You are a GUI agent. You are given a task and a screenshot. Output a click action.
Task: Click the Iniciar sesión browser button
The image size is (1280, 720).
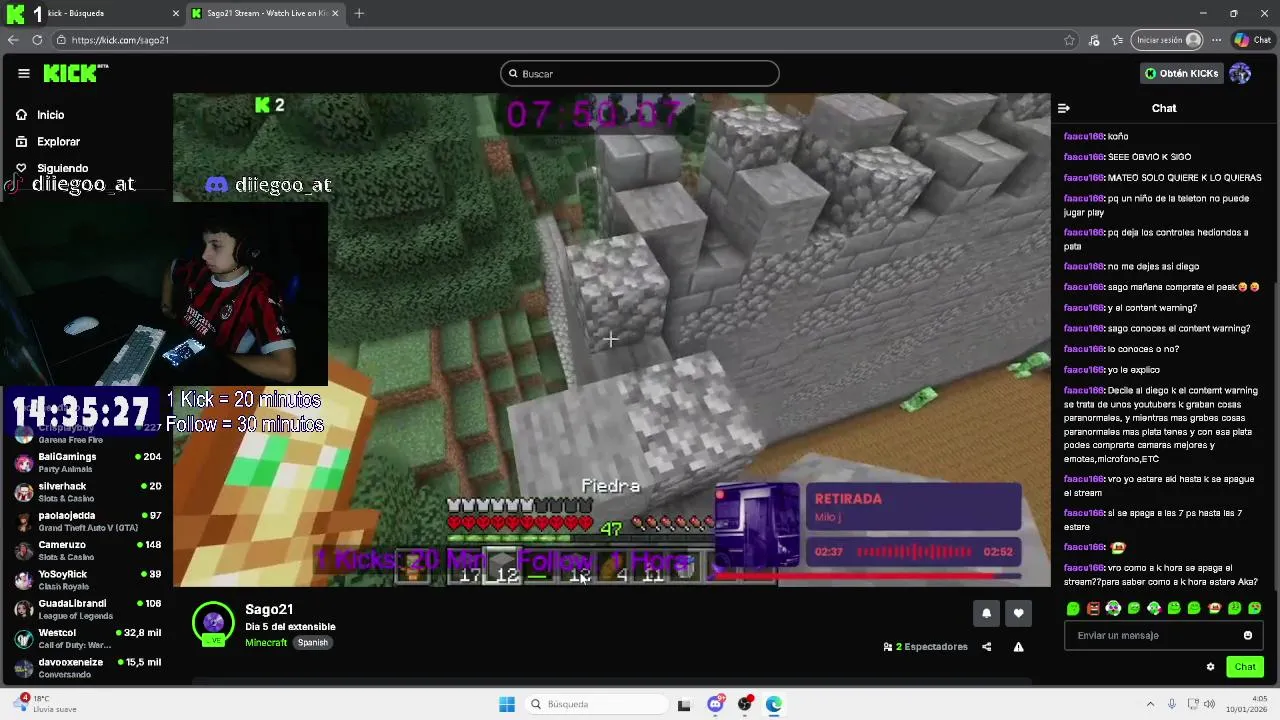pyautogui.click(x=1167, y=40)
